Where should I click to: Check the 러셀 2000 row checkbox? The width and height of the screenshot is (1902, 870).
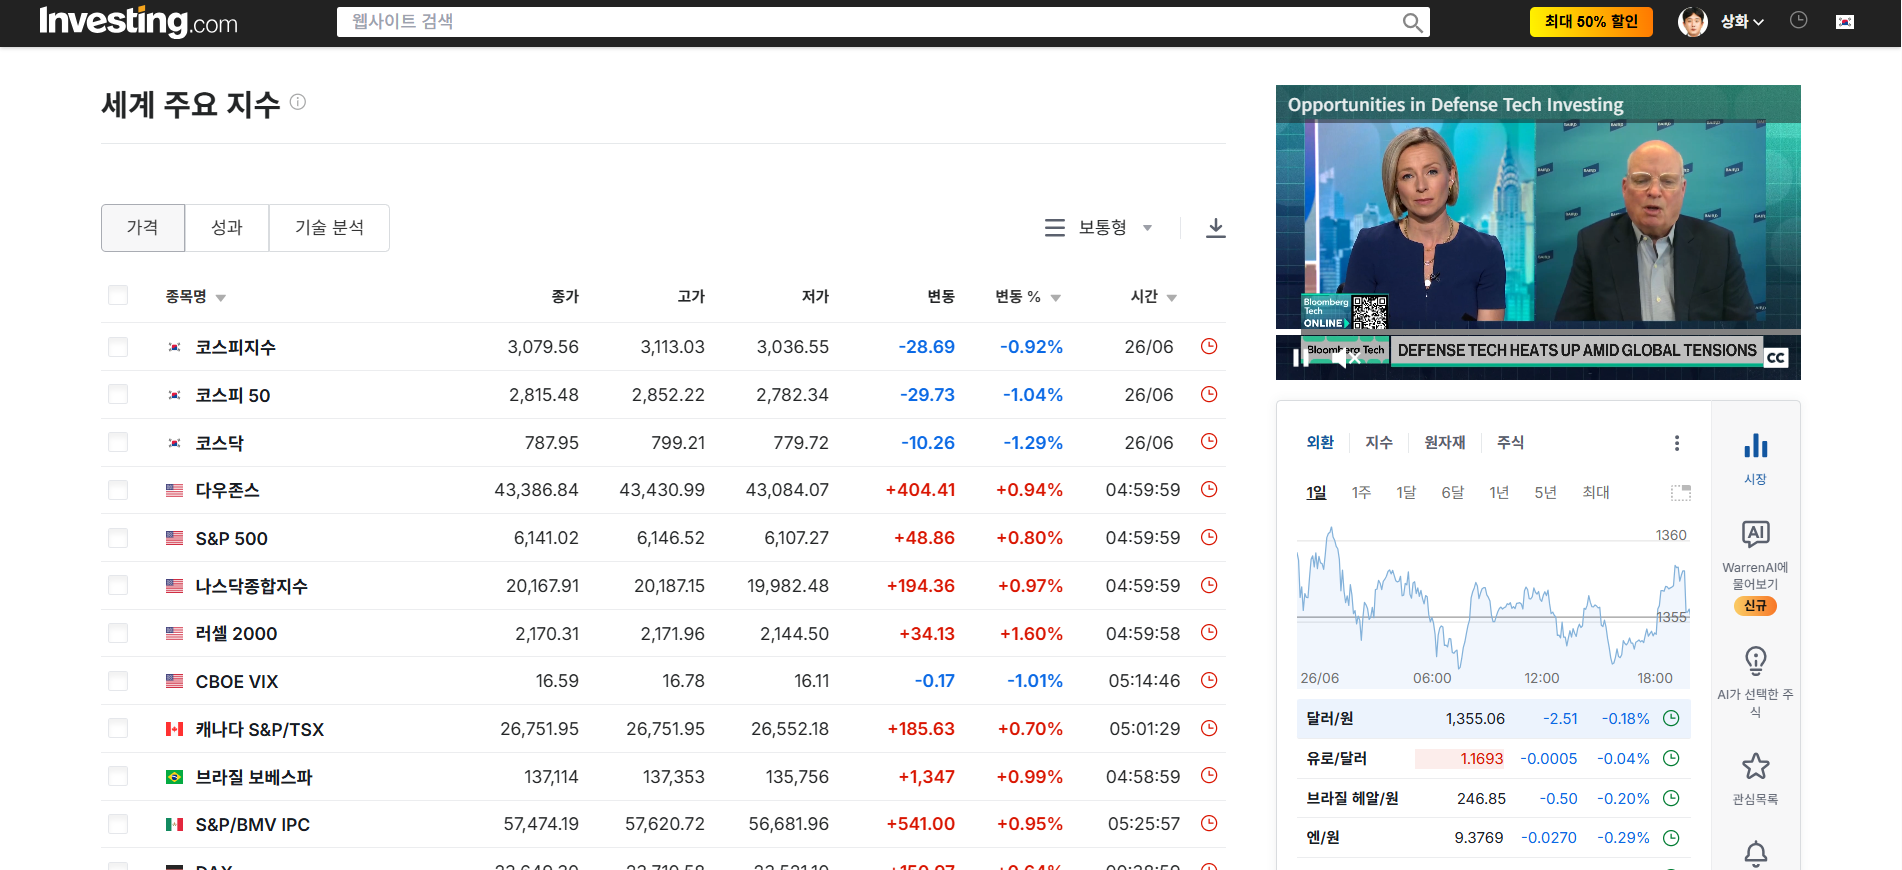pos(118,633)
